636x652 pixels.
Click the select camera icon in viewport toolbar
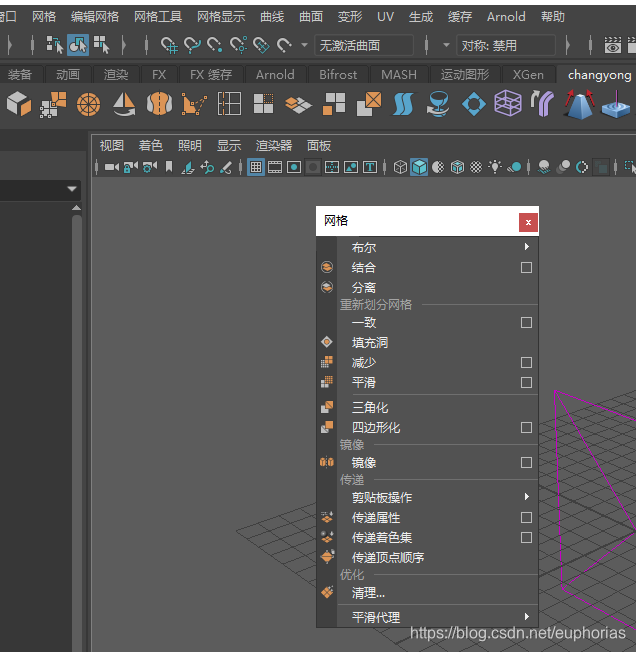pyautogui.click(x=111, y=167)
